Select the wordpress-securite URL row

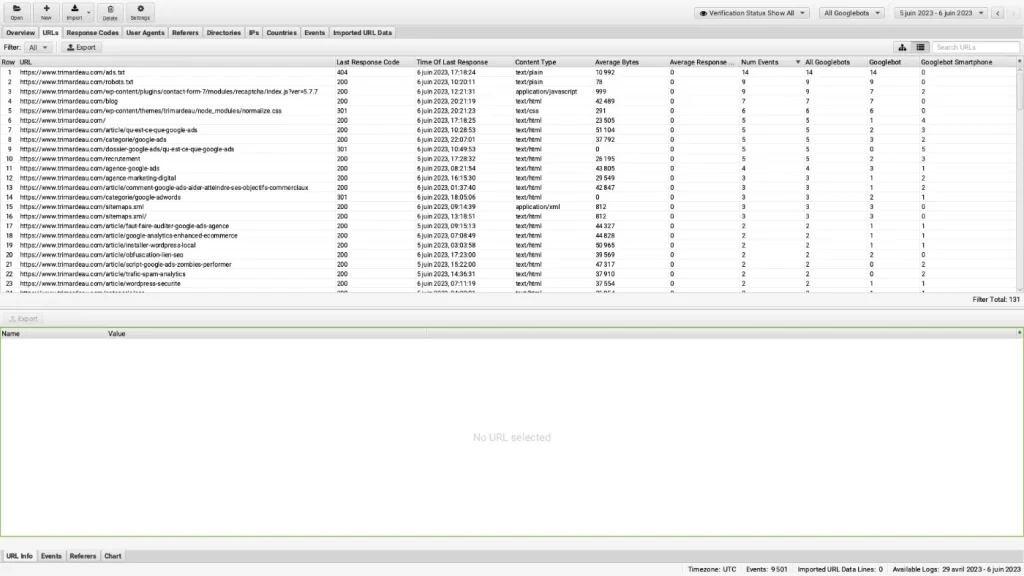509,283
